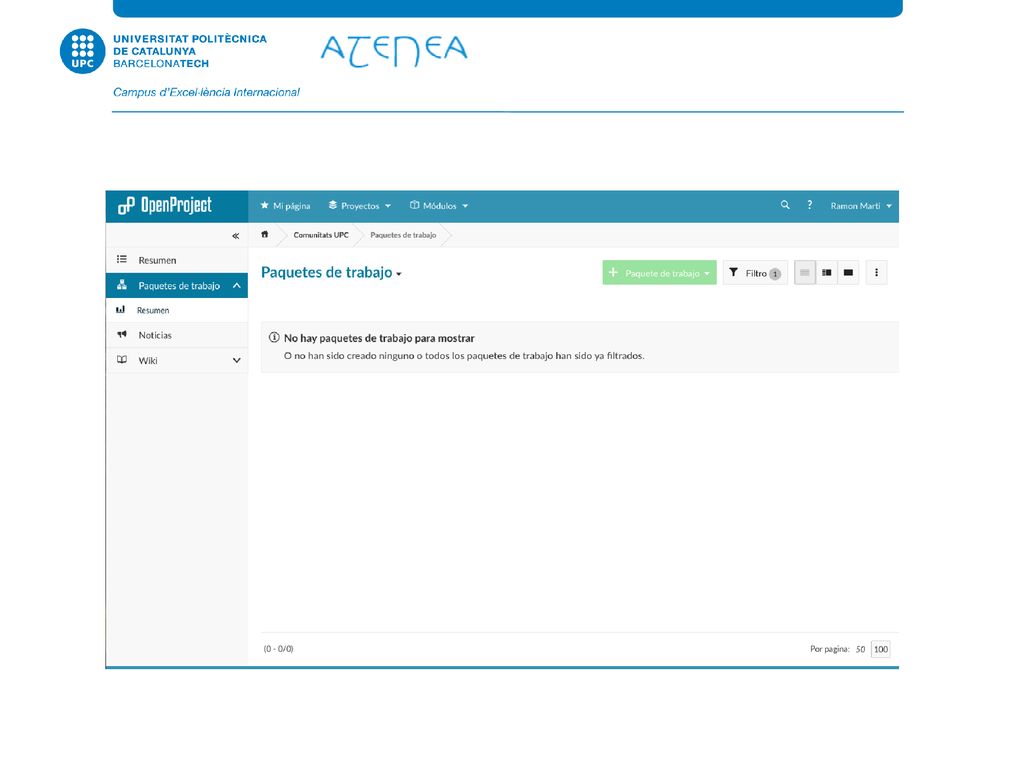Open Ramon Marti user menu
The width and height of the screenshot is (1024, 768).
(x=861, y=206)
